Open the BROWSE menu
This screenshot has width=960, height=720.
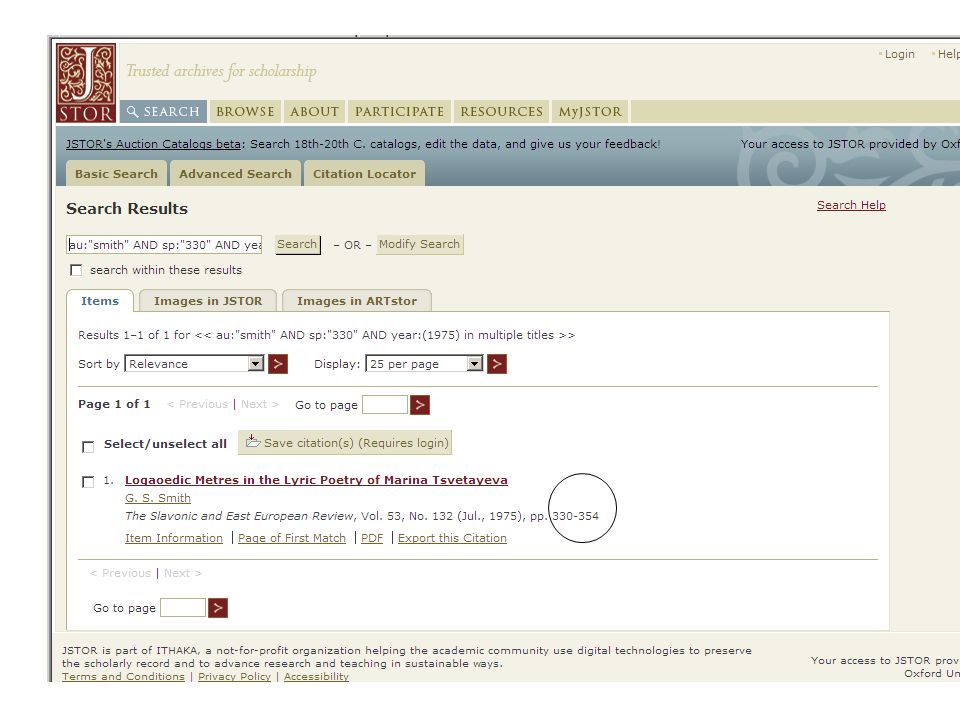[x=245, y=111]
